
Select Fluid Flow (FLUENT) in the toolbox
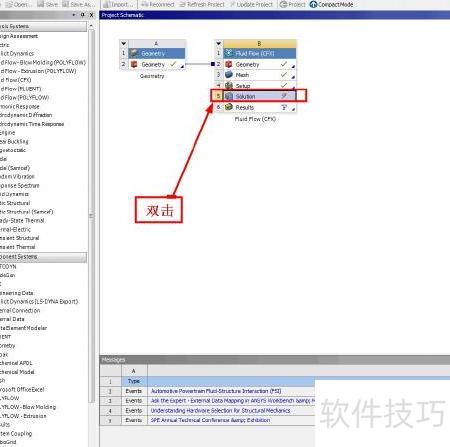(21, 89)
